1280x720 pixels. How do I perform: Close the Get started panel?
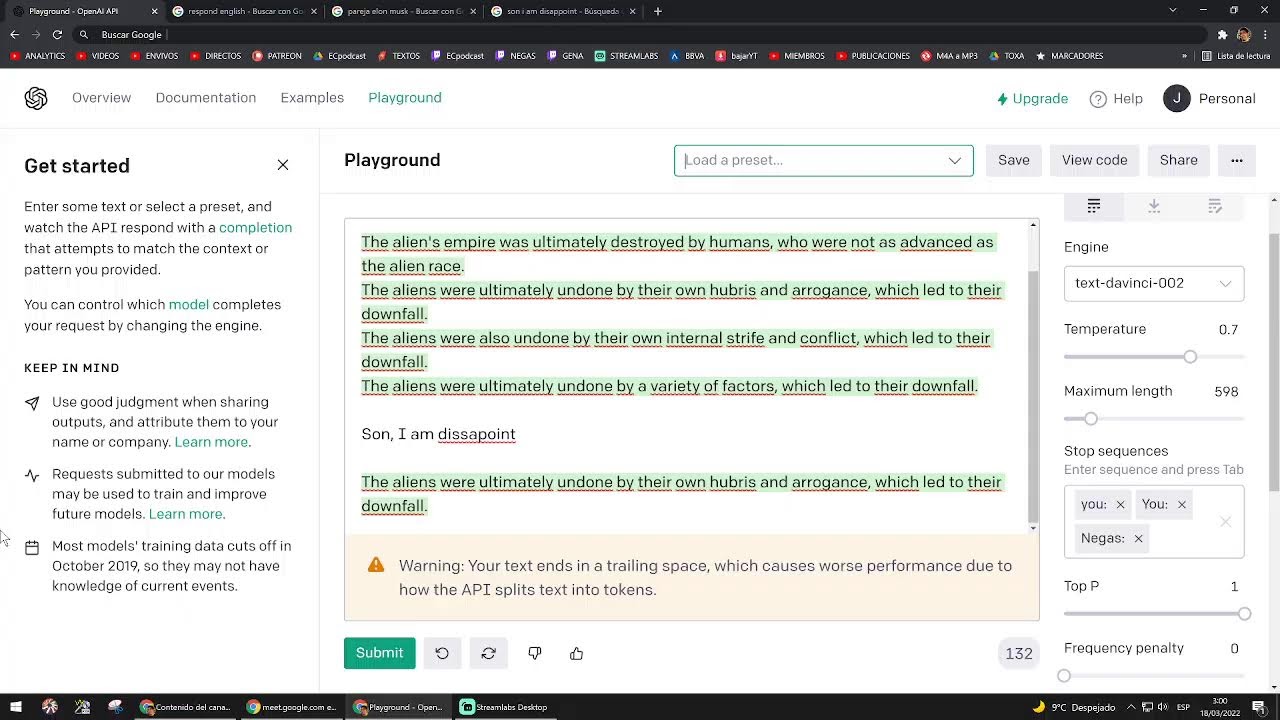283,165
